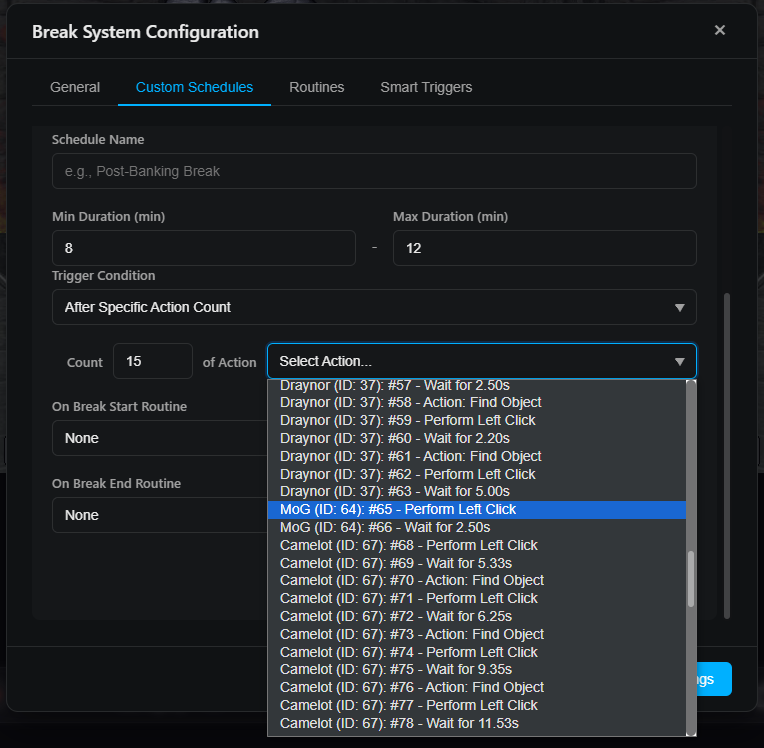This screenshot has height=748, width=764.
Task: Select Camelot #77 Perform Left Click
Action: tap(477, 705)
